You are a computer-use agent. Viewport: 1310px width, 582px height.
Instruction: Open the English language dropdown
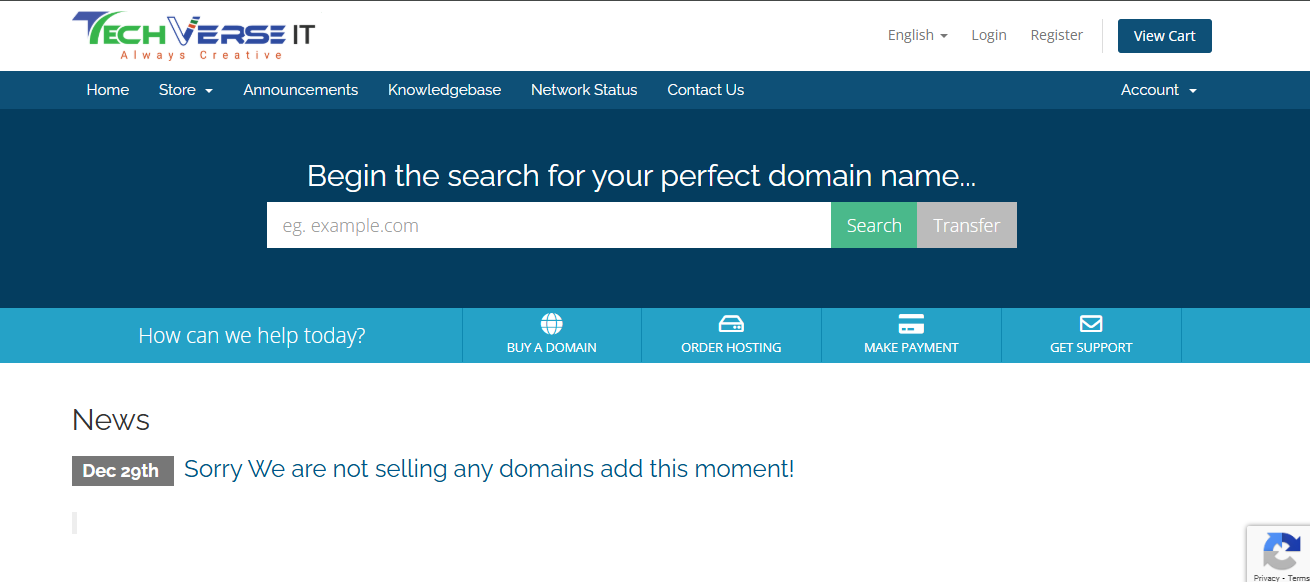coord(917,35)
